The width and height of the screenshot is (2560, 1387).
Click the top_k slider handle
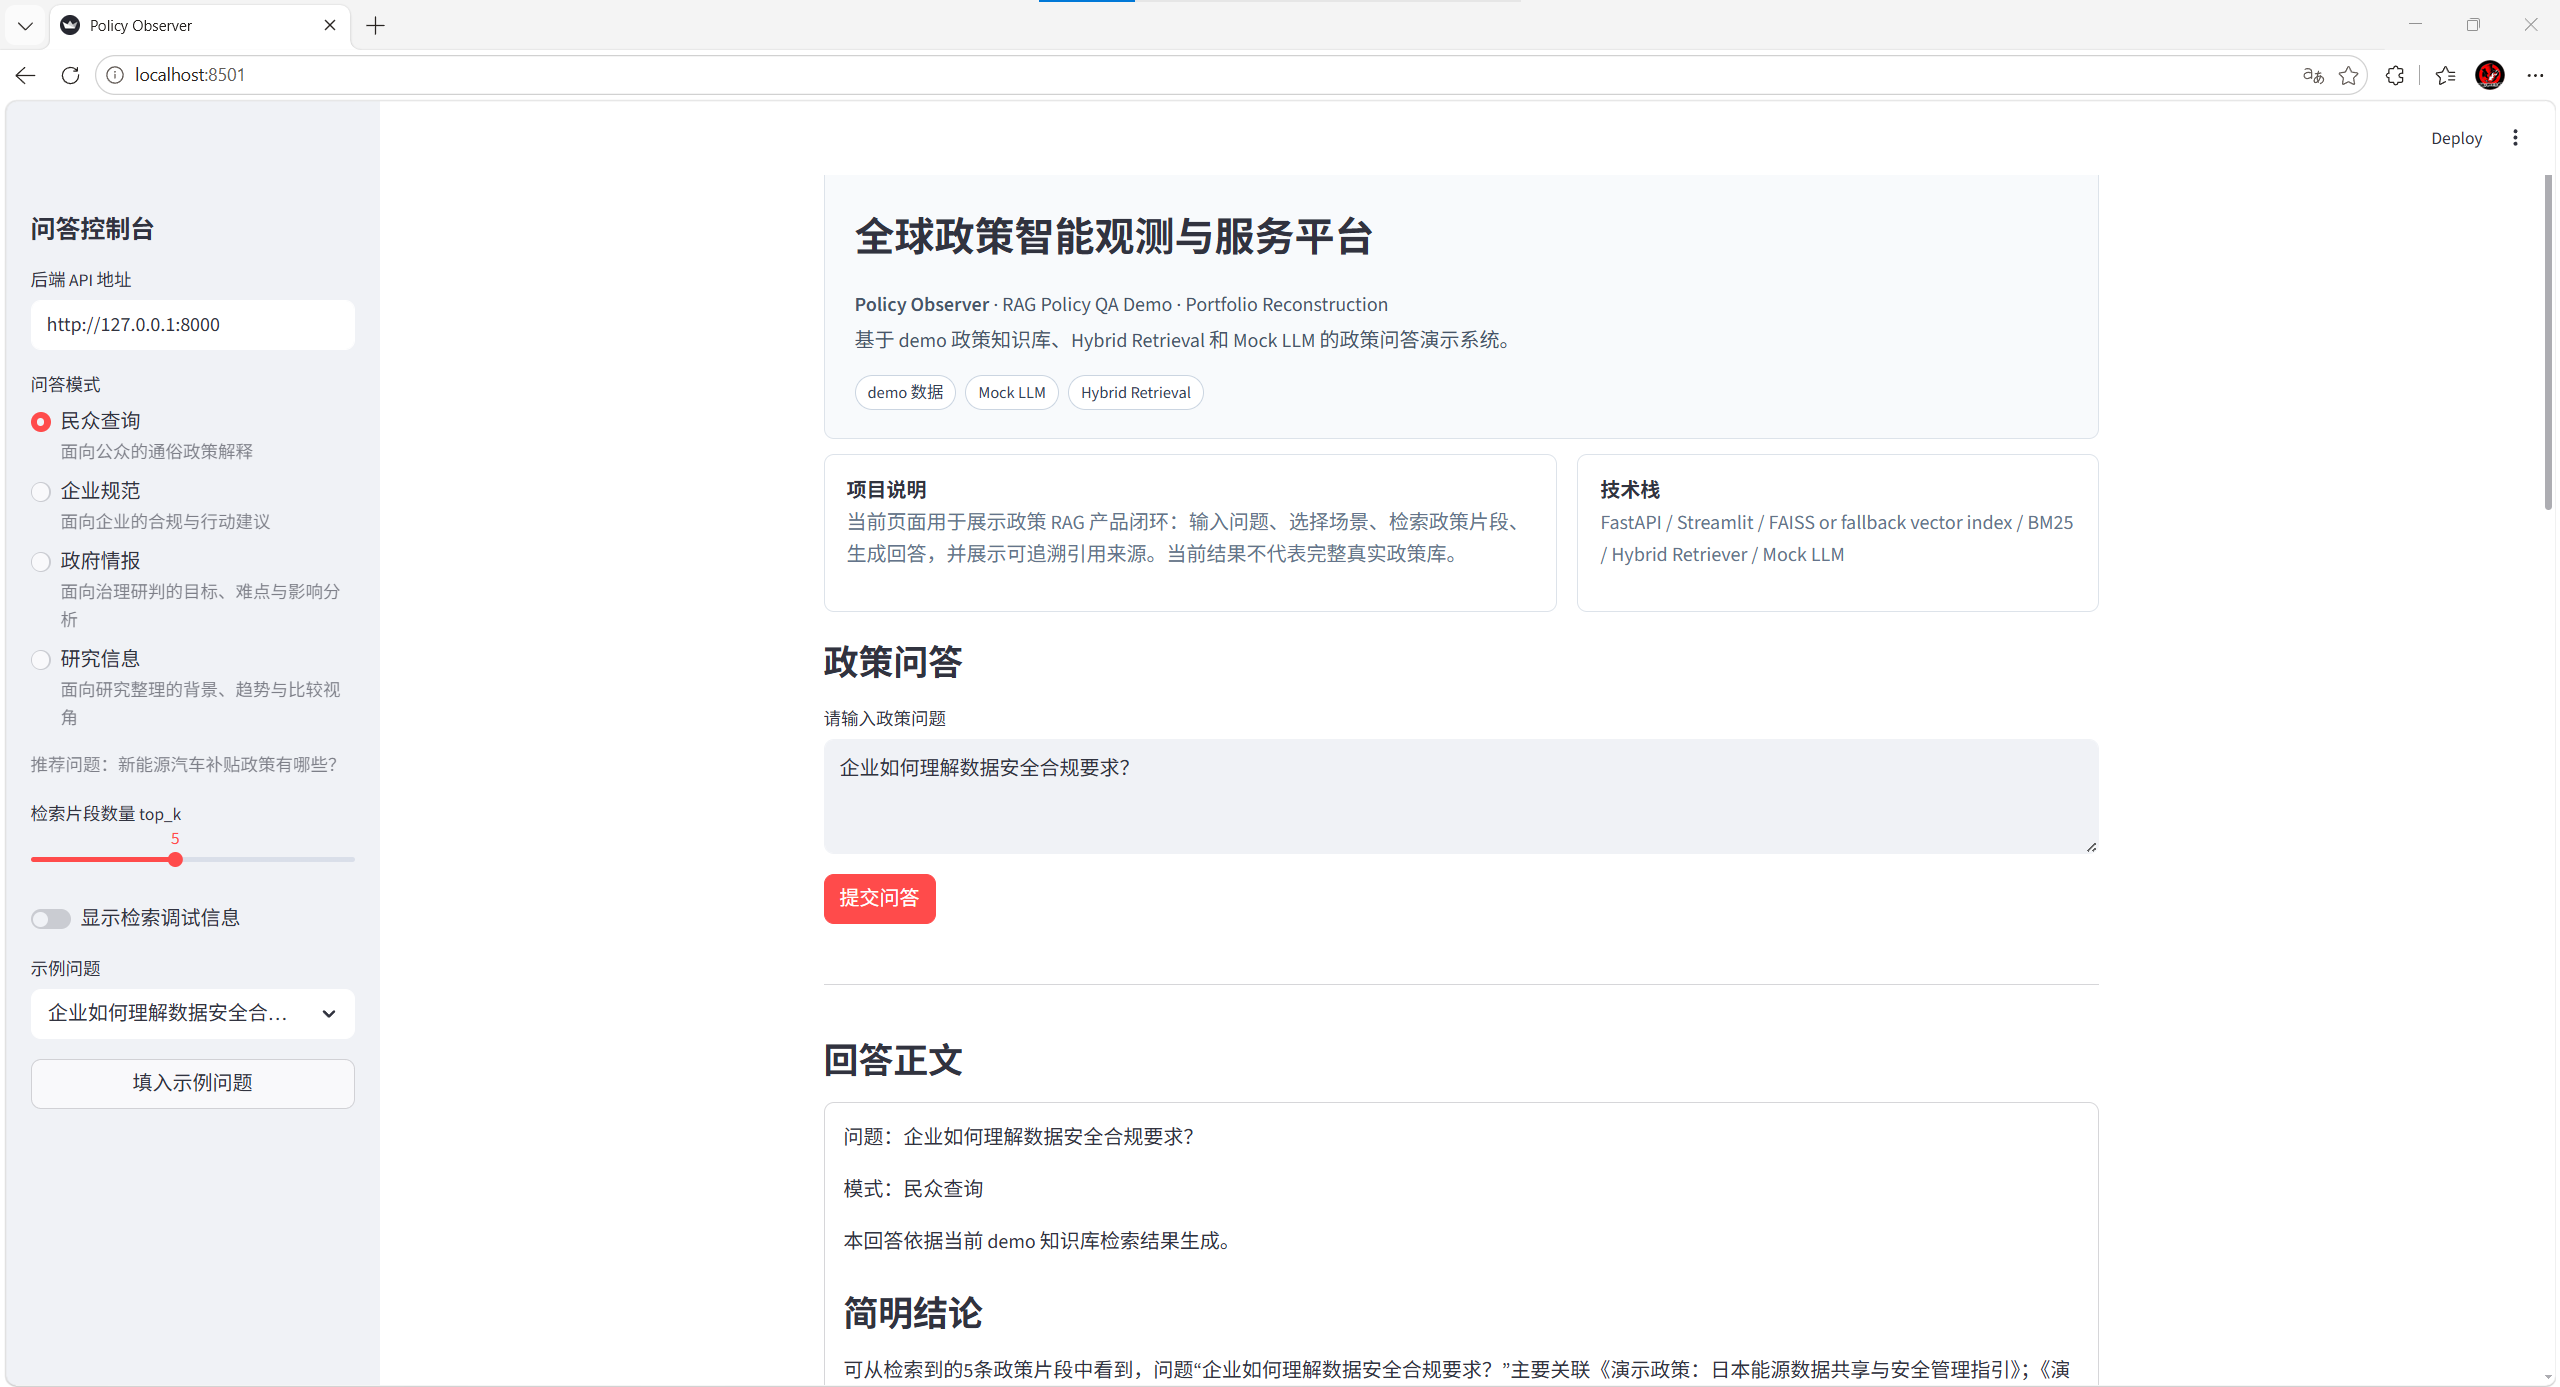click(175, 860)
